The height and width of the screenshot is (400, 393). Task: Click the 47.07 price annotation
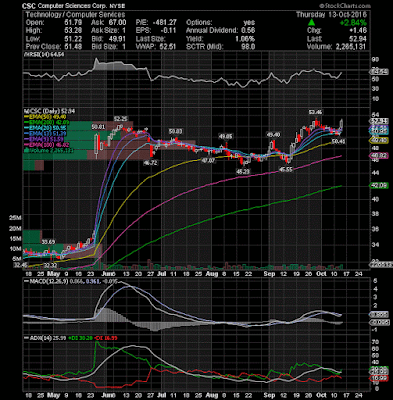[x=207, y=160]
